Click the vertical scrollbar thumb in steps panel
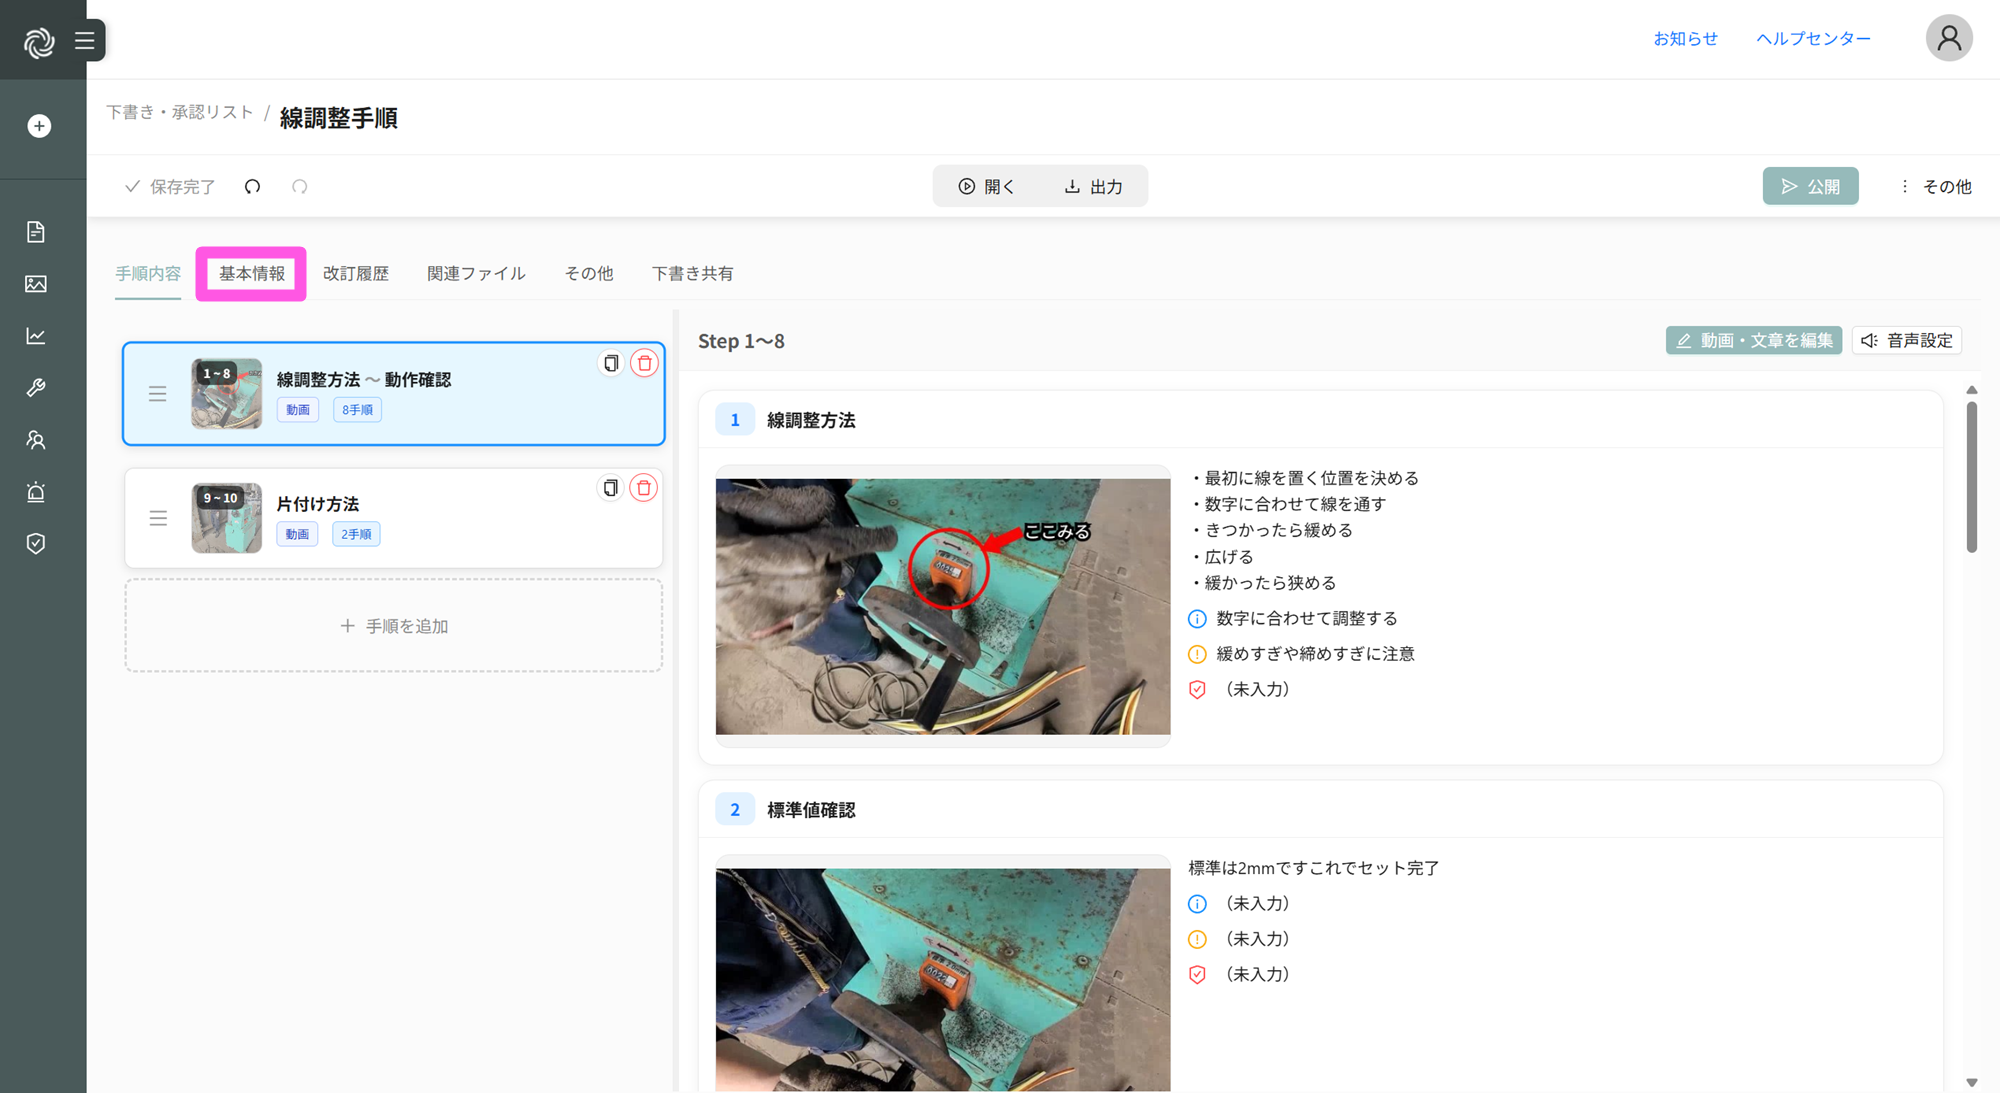This screenshot has height=1093, width=2000. (x=1972, y=477)
